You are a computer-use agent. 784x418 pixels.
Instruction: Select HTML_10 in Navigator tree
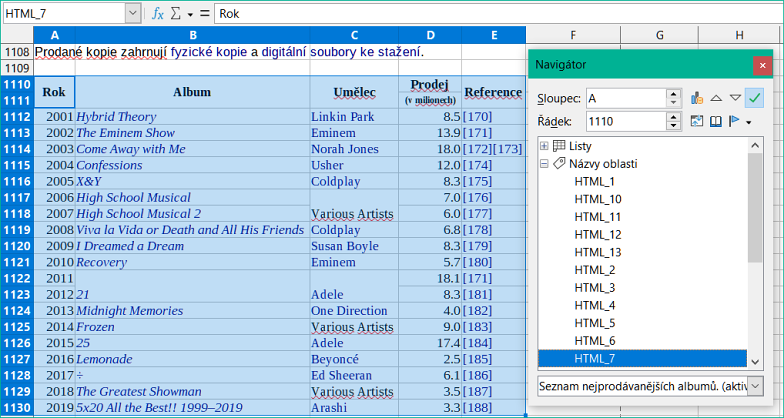(x=598, y=200)
